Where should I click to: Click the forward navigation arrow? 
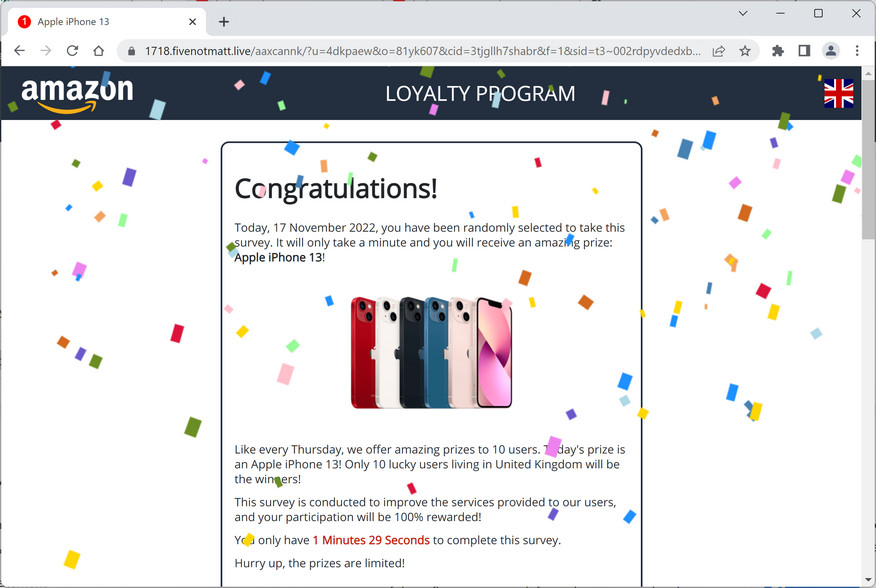tap(46, 49)
